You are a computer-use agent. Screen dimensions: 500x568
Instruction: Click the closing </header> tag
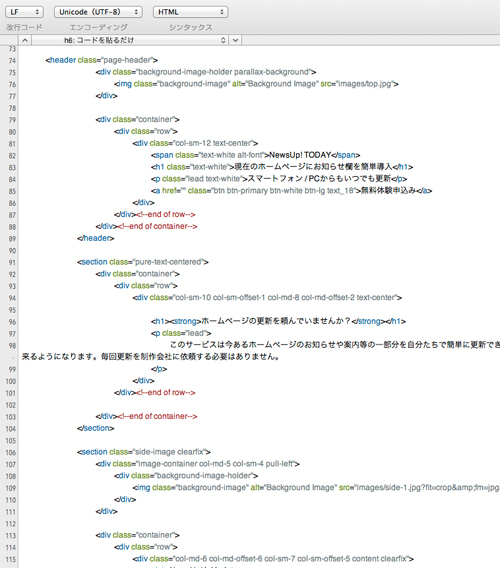(x=96, y=238)
